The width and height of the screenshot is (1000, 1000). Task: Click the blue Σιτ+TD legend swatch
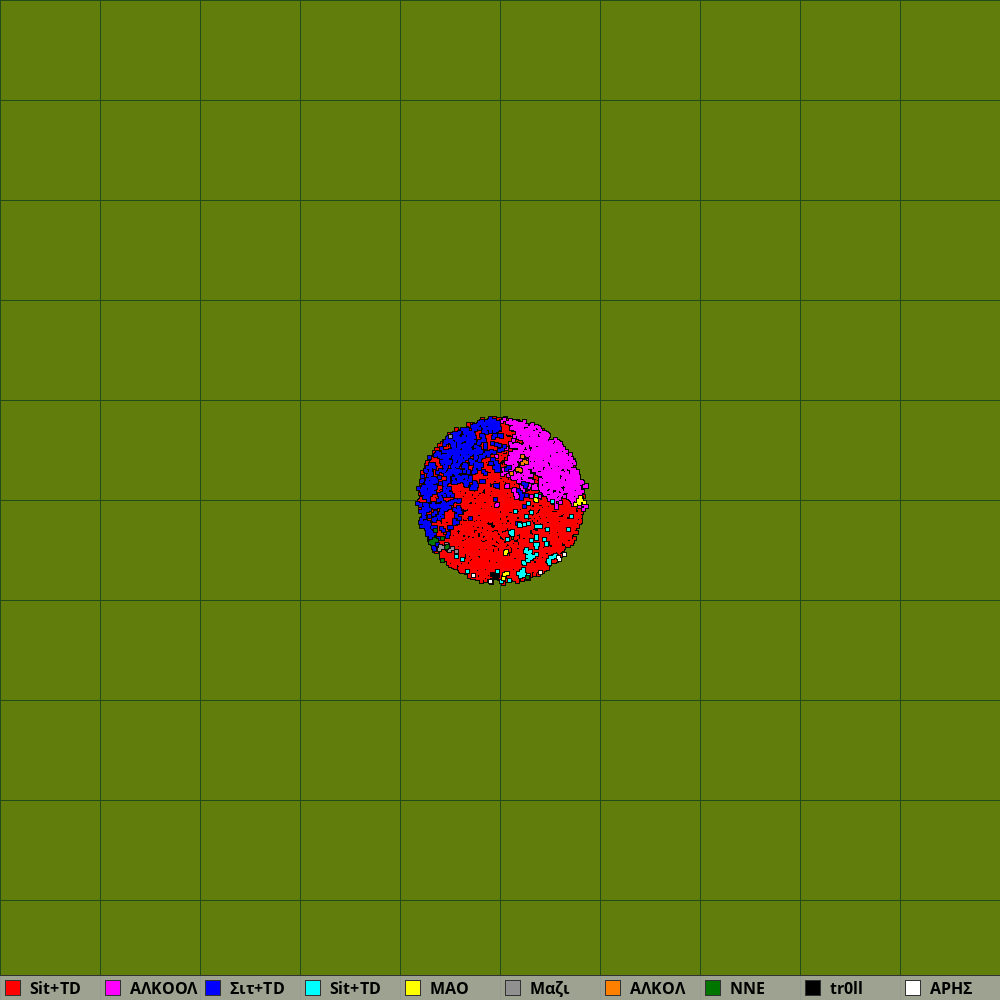click(x=213, y=988)
